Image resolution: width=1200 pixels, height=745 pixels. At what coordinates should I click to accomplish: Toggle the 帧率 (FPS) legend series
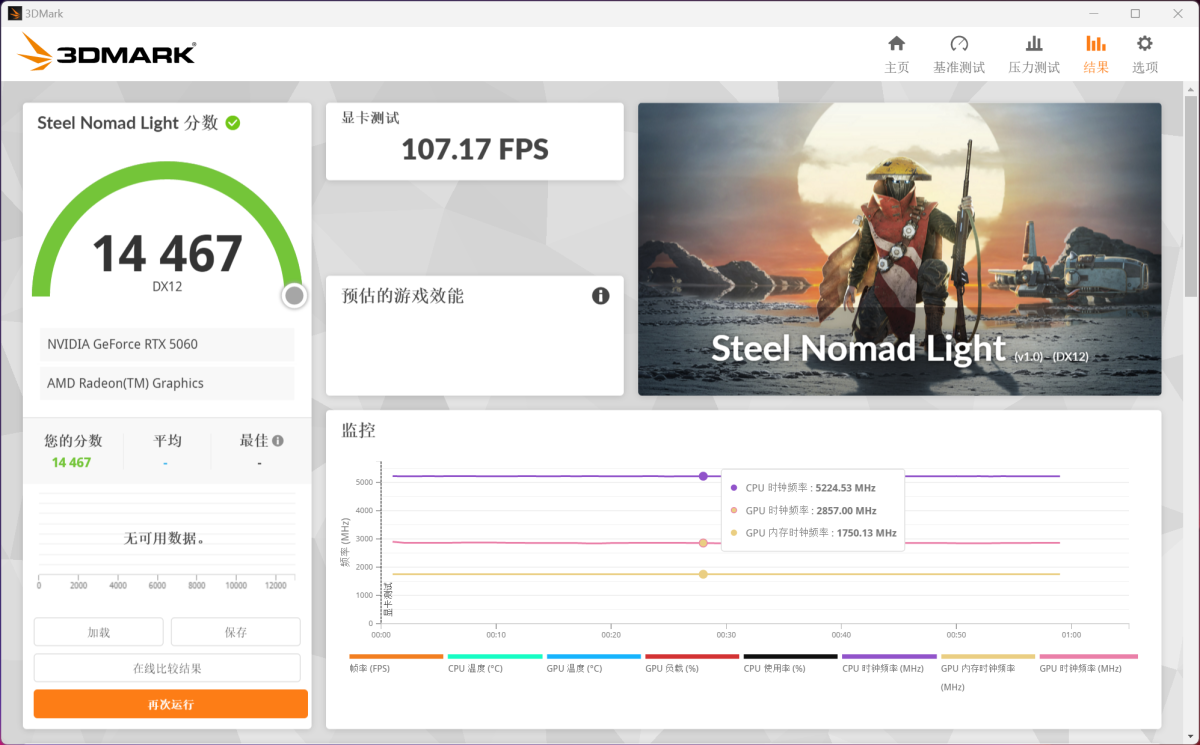point(395,663)
